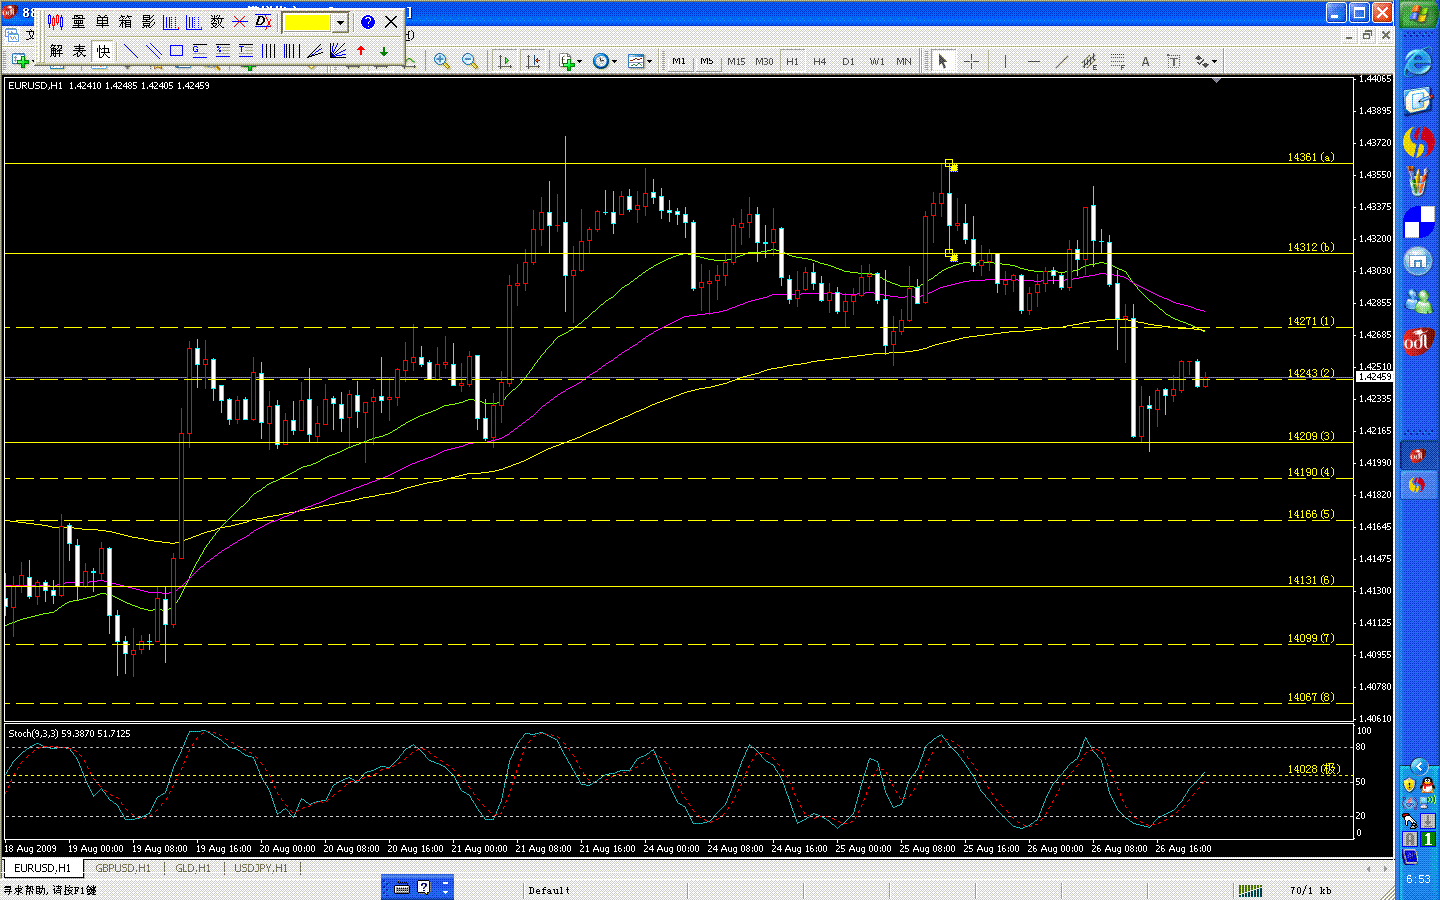Click the candlestick chart icon in floating toolbar
Screen dimensions: 1440x900
pos(55,22)
